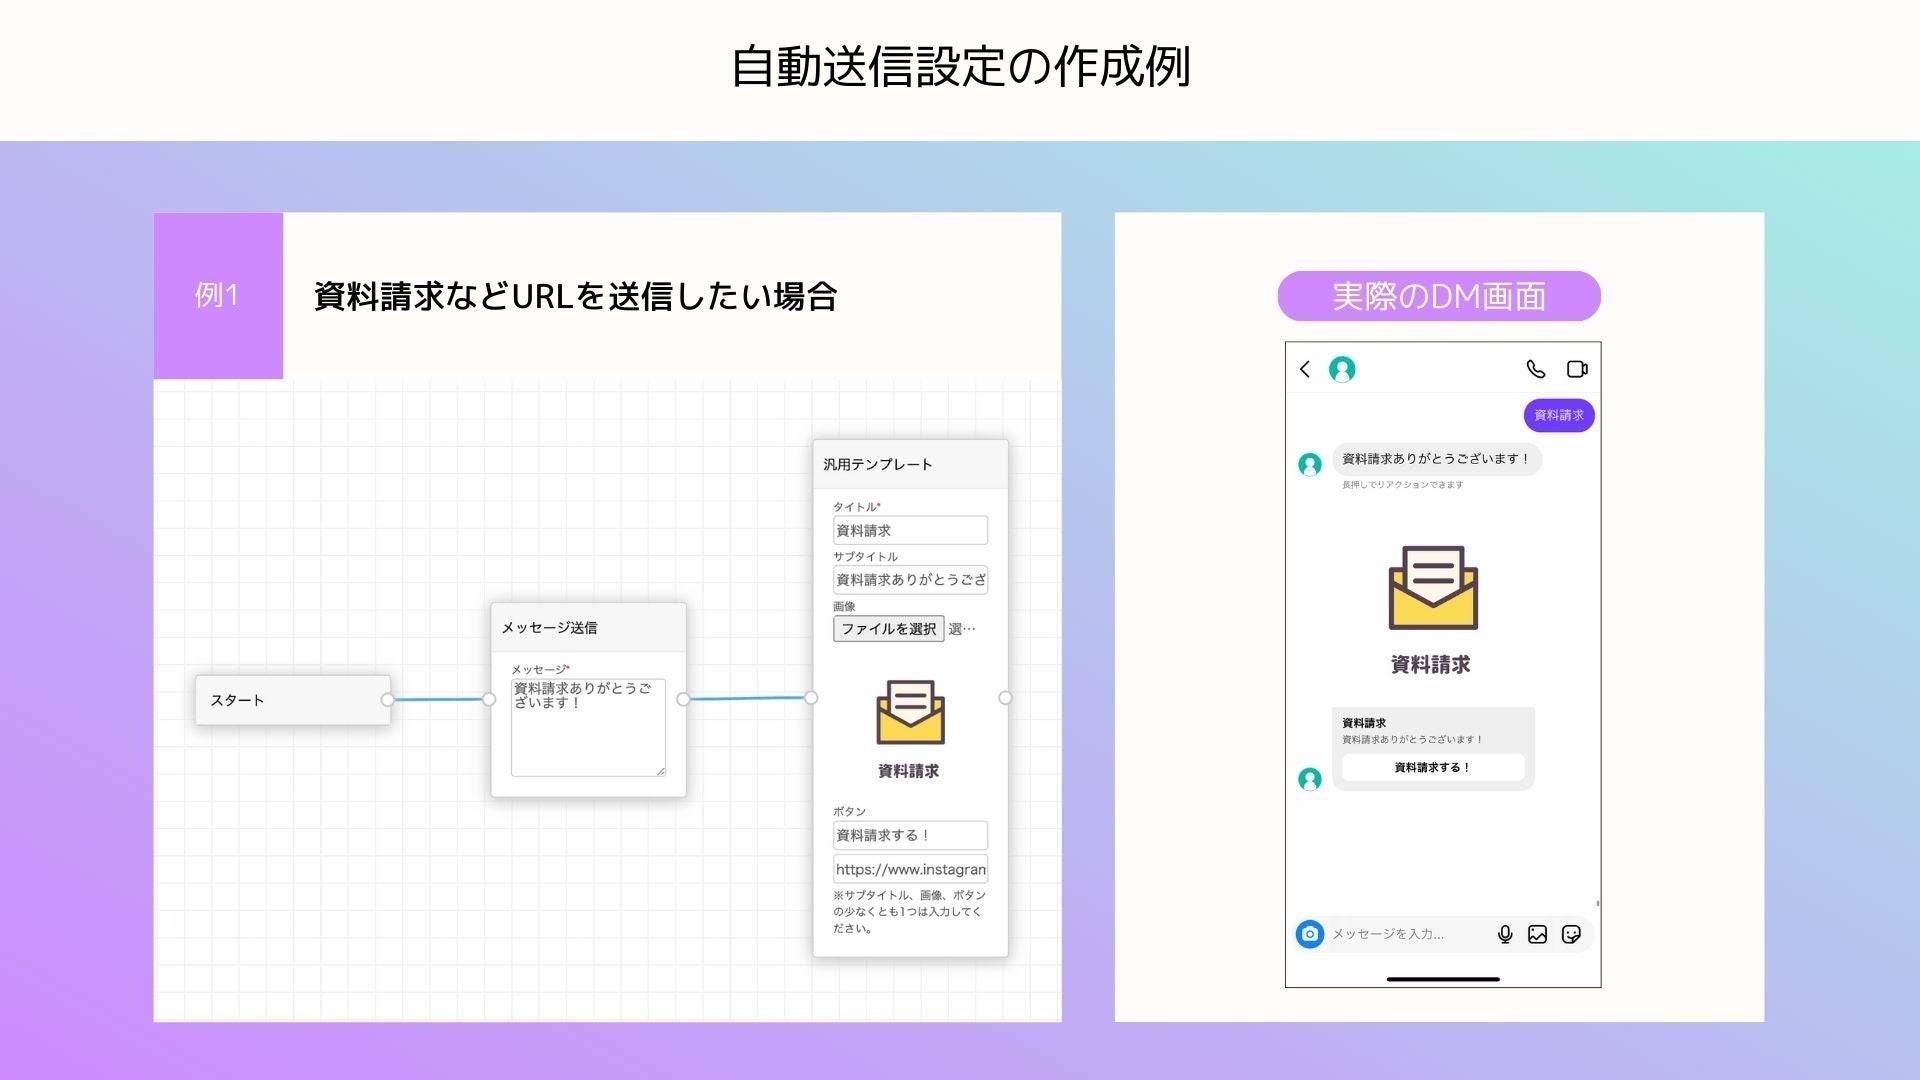Tap the back arrow in DM header
Screen dimensions: 1920x1080
coord(1305,369)
